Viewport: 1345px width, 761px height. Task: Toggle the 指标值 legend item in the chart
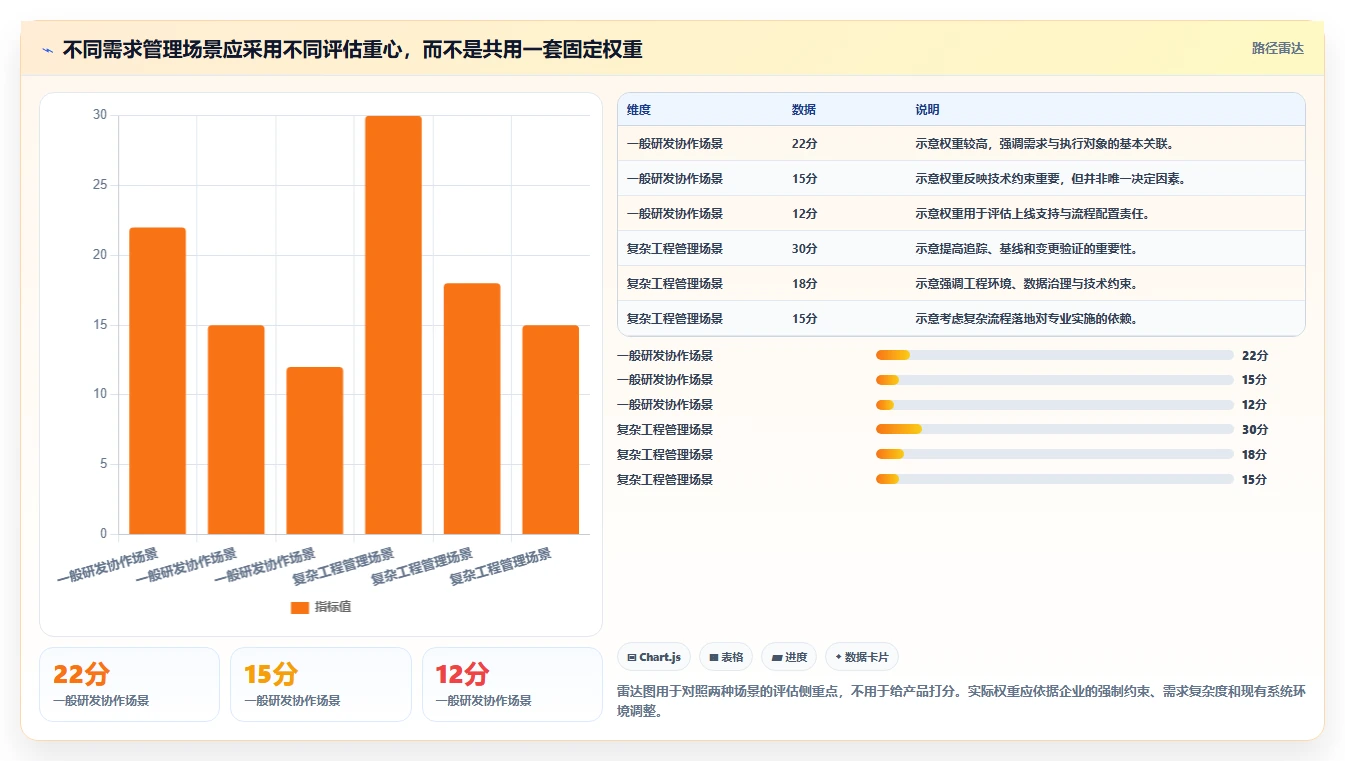pyautogui.click(x=321, y=607)
